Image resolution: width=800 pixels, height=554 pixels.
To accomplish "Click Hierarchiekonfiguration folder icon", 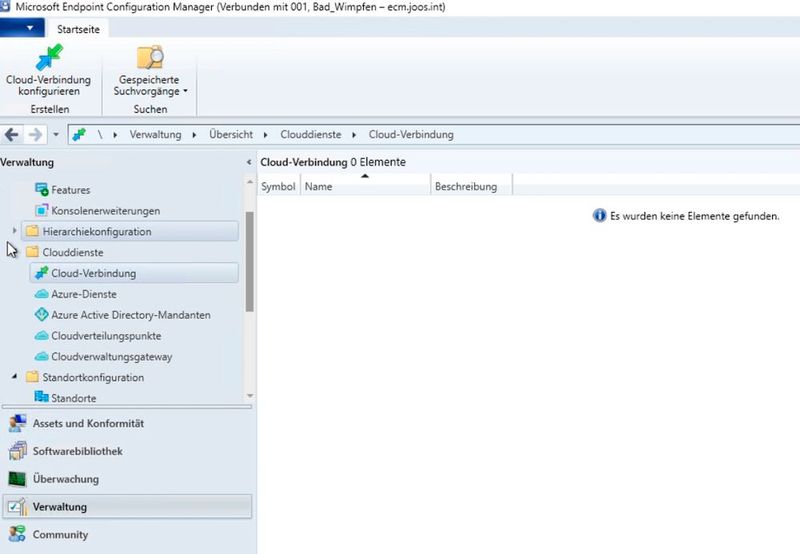I will coord(32,231).
